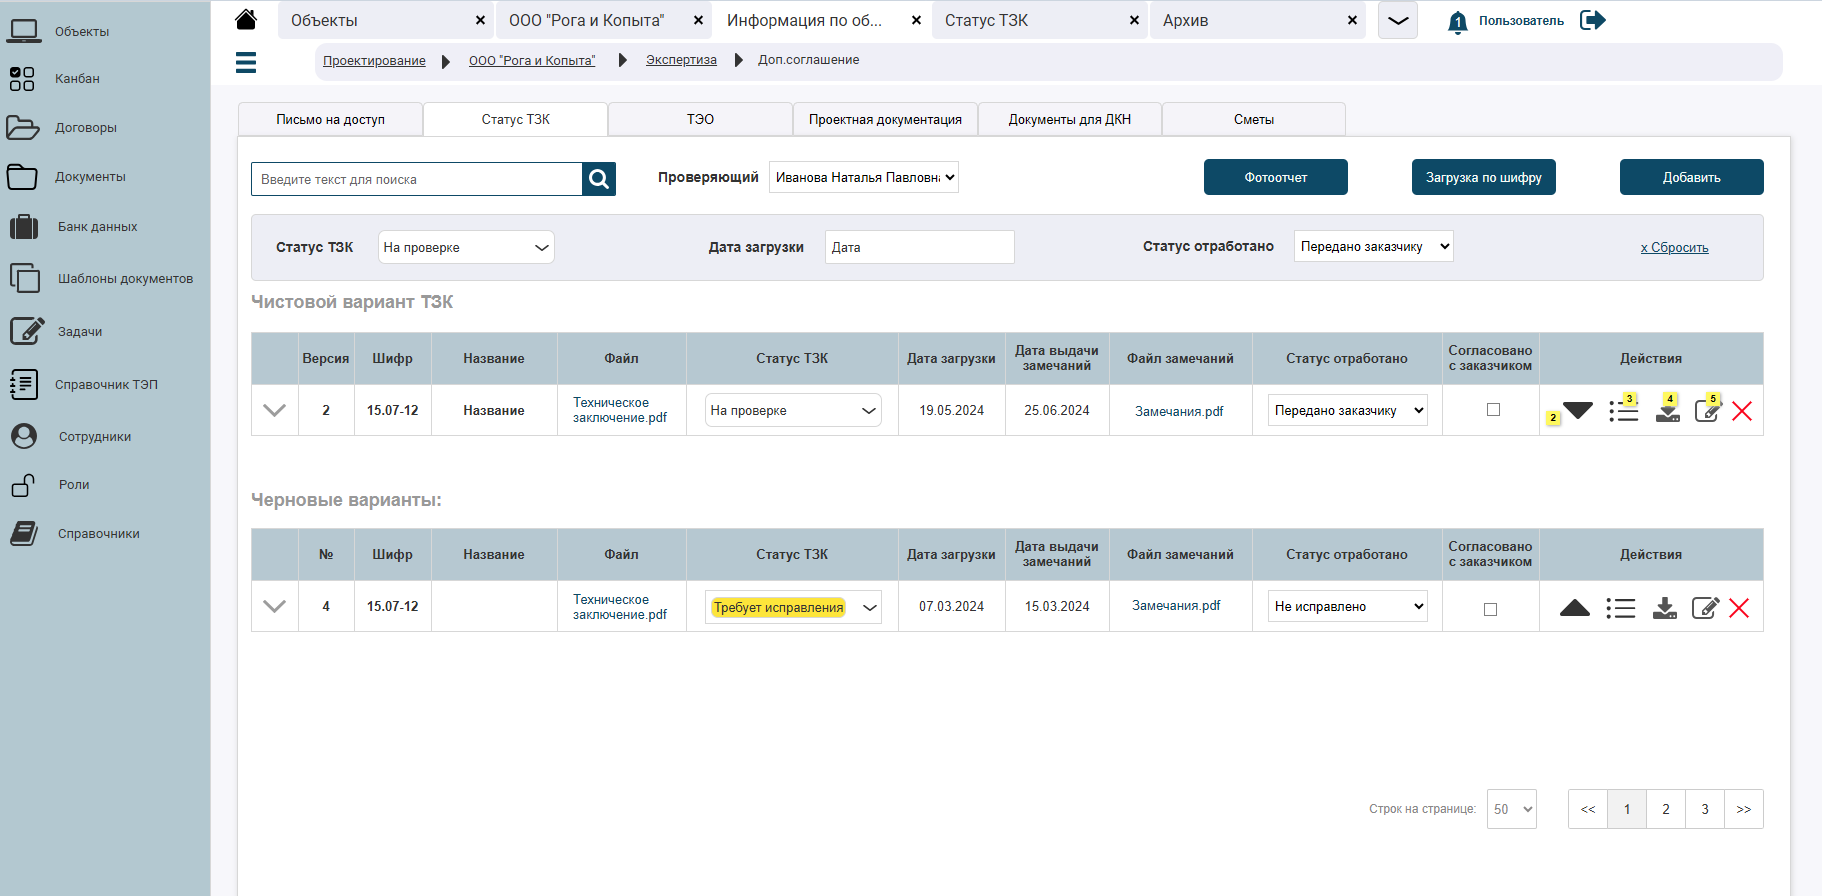This screenshot has width=1822, height=896.
Task: Expand version 2 row chevron
Action: pos(274,410)
